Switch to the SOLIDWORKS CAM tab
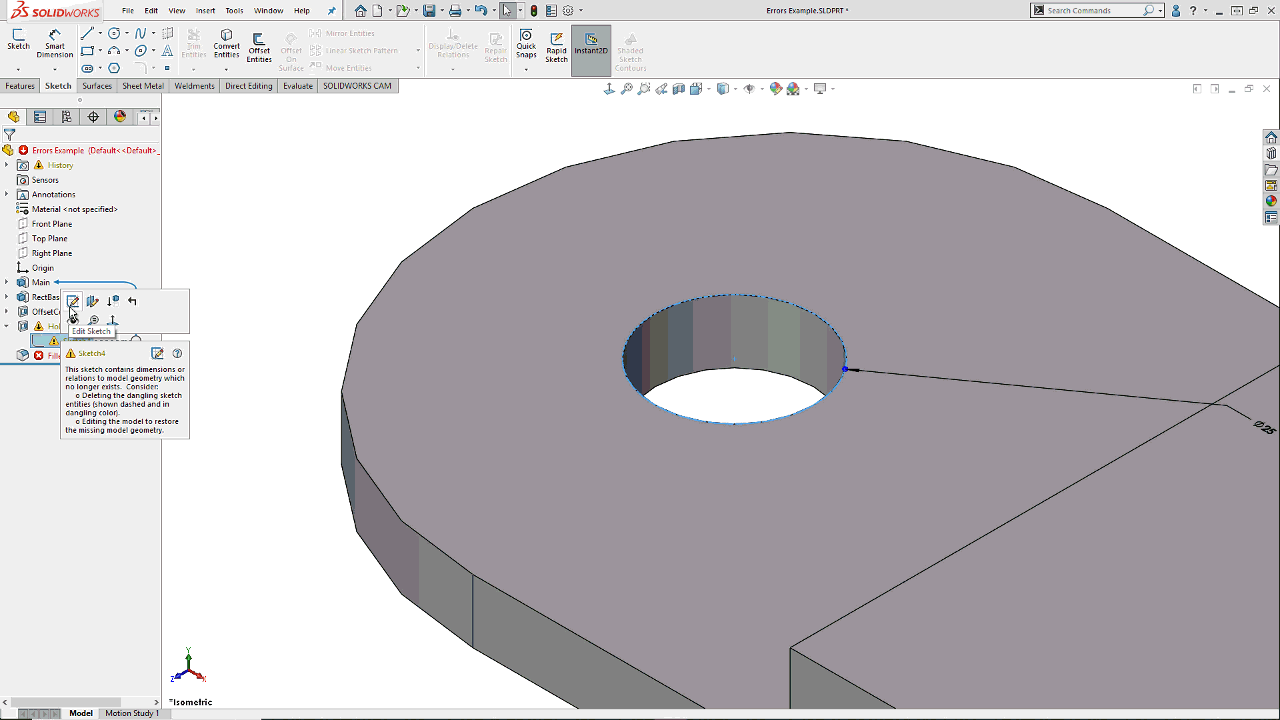This screenshot has width=1280, height=720. pyautogui.click(x=357, y=86)
